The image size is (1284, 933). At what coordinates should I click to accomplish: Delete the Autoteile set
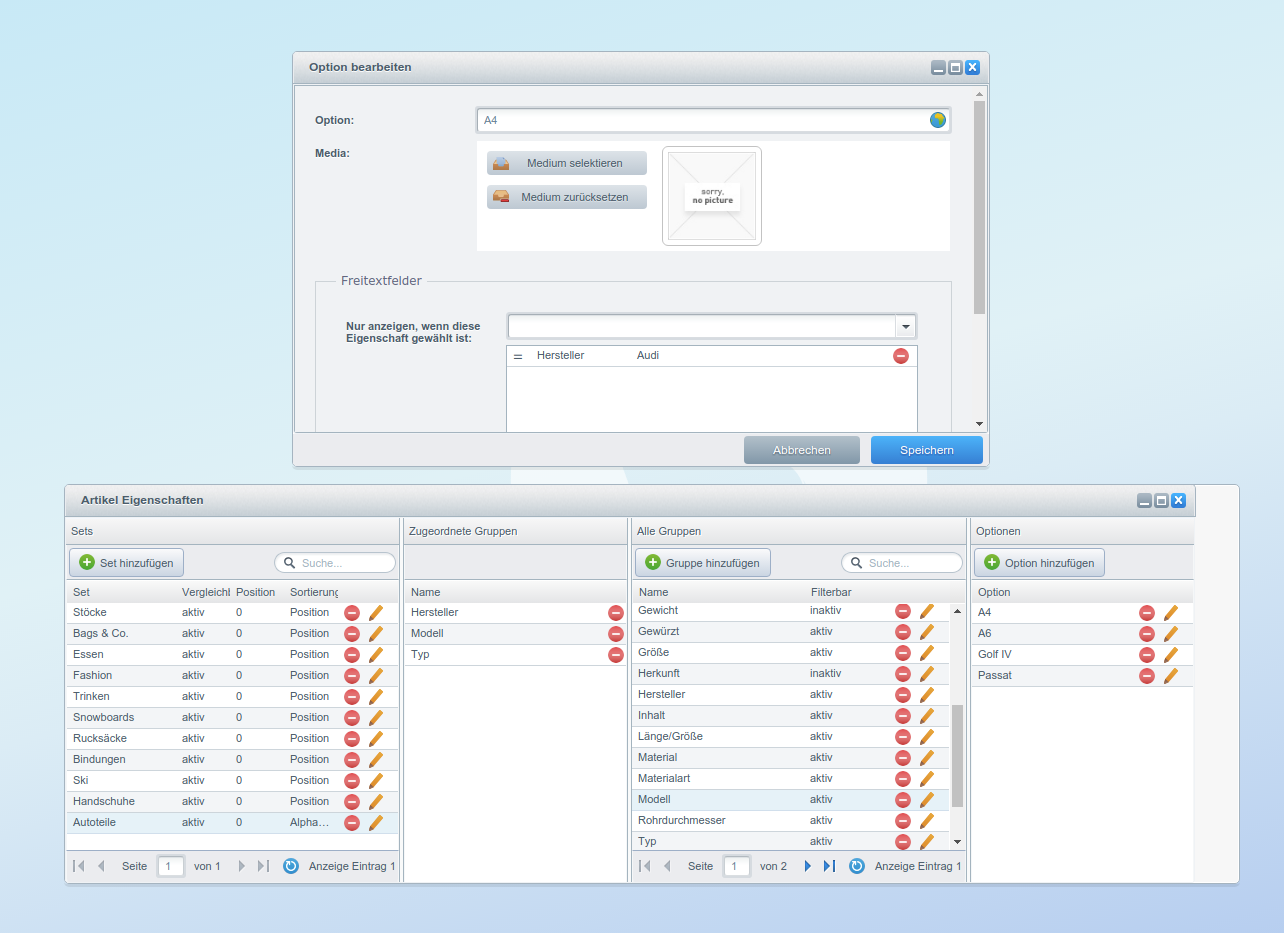pyautogui.click(x=352, y=822)
